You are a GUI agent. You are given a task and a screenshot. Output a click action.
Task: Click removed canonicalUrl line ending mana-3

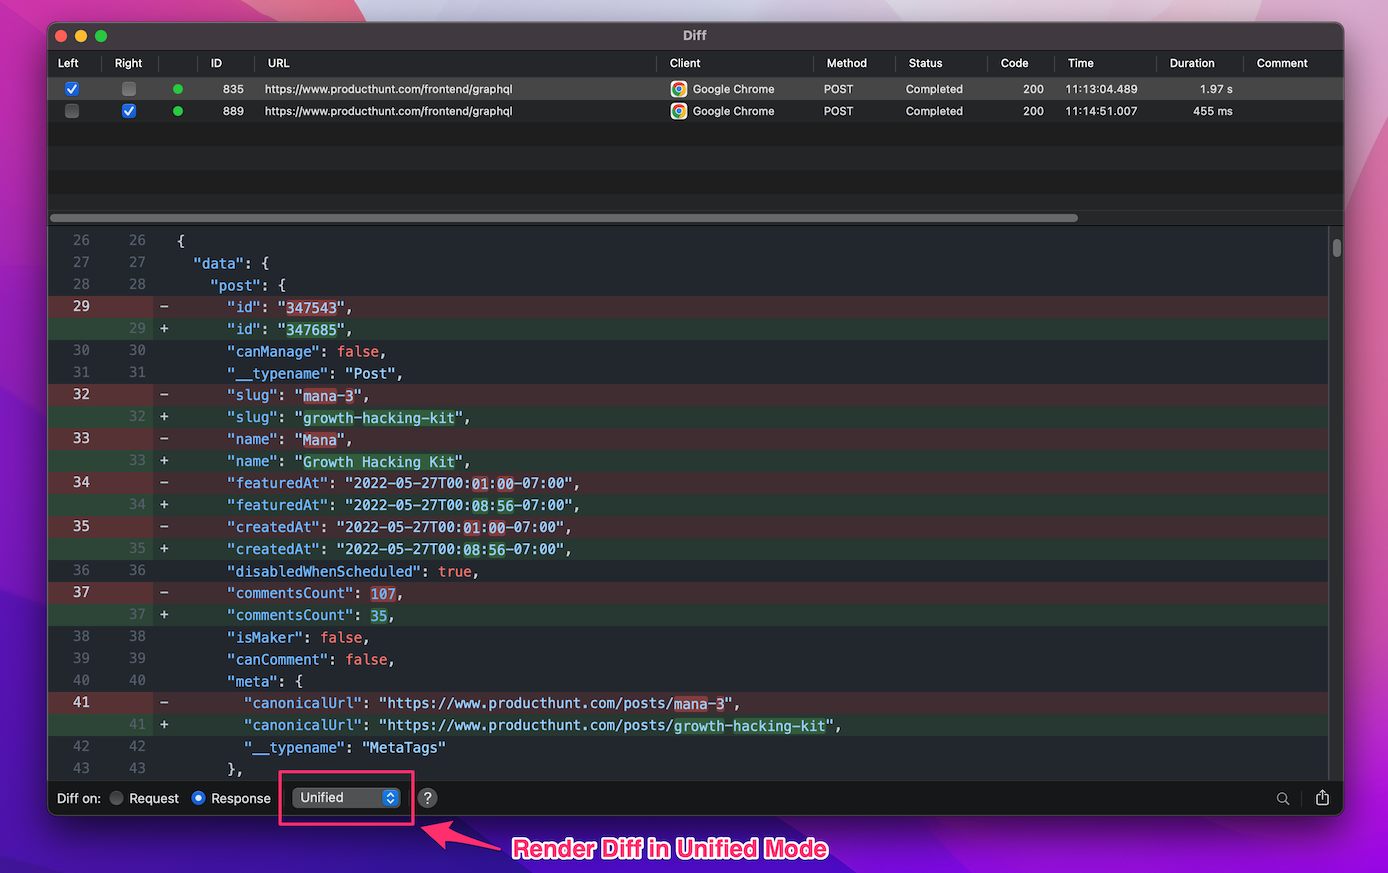point(688,703)
